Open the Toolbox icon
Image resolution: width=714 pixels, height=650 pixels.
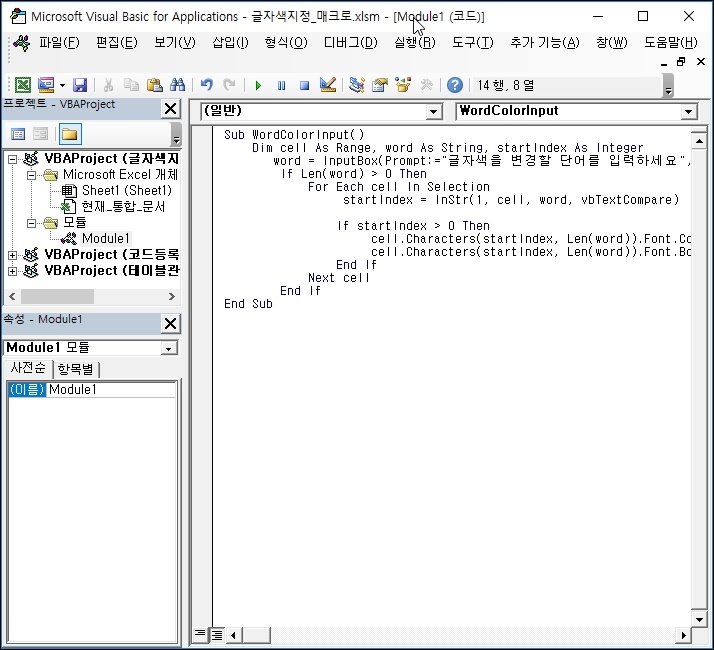click(x=426, y=85)
